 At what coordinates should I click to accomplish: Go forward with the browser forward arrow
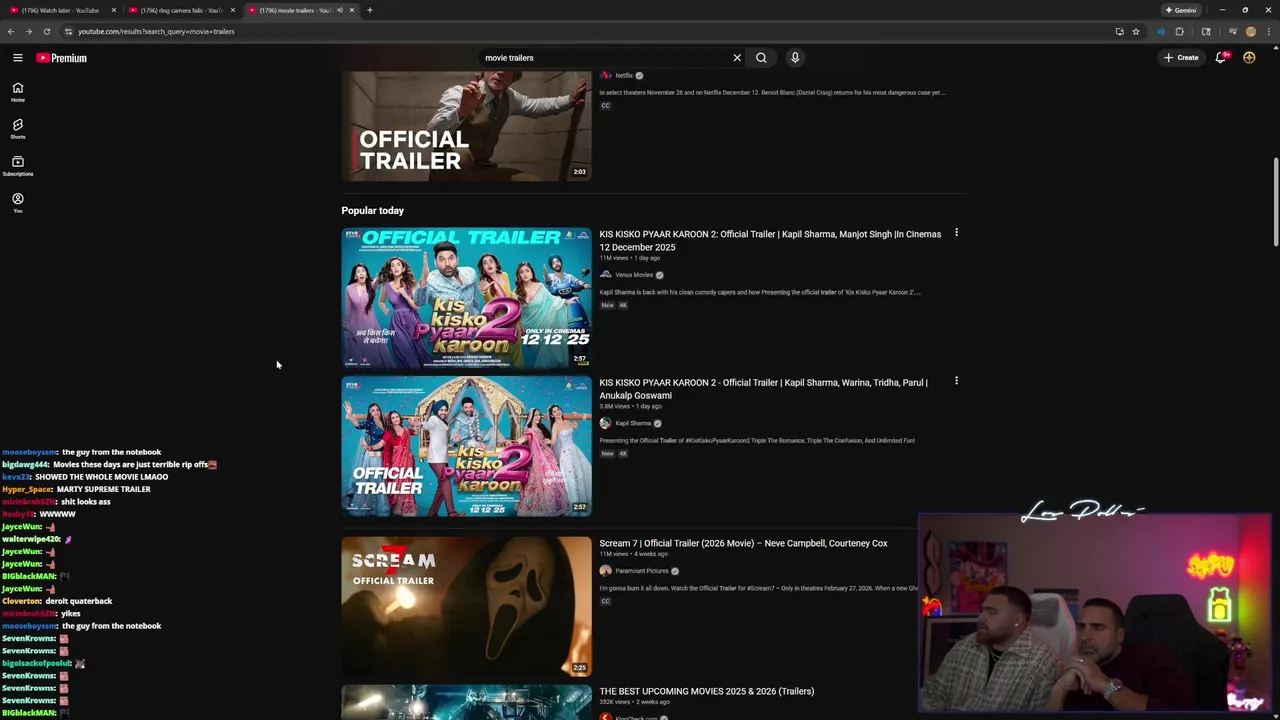click(x=28, y=31)
